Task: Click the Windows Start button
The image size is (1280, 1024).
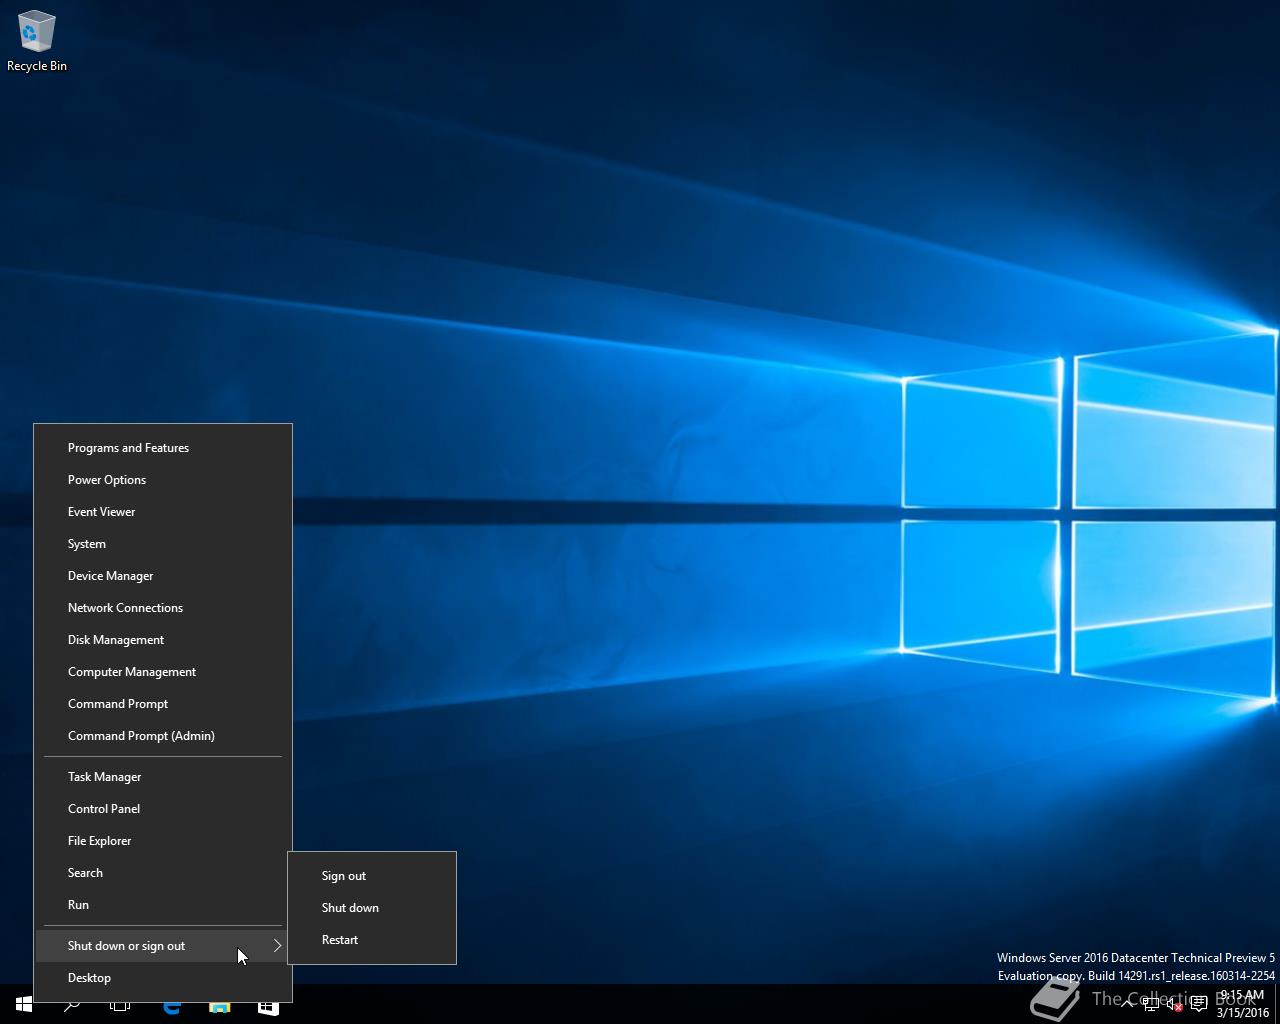Action: (24, 1005)
